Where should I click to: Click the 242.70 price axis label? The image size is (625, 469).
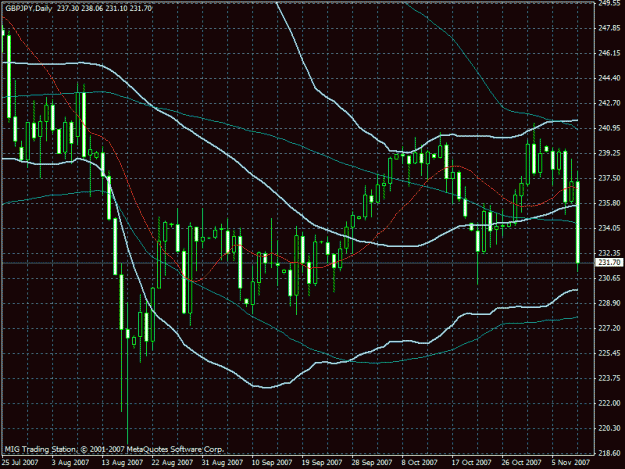tap(610, 103)
